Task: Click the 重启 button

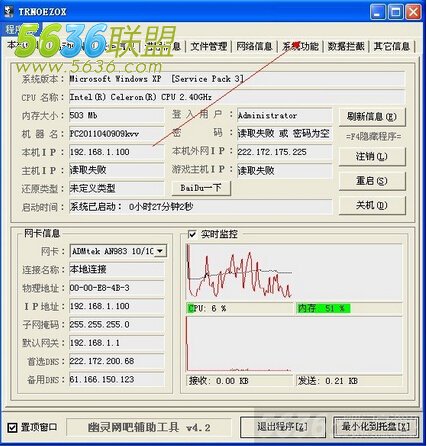Action: (372, 181)
